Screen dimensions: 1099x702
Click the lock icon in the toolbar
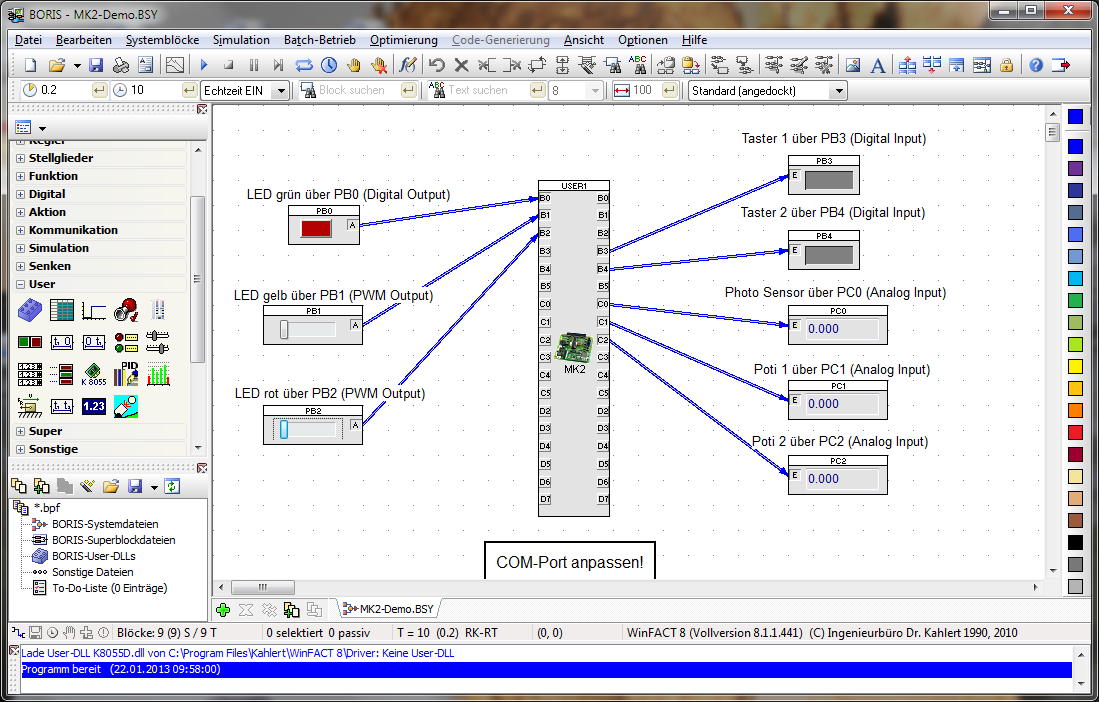click(x=1006, y=65)
